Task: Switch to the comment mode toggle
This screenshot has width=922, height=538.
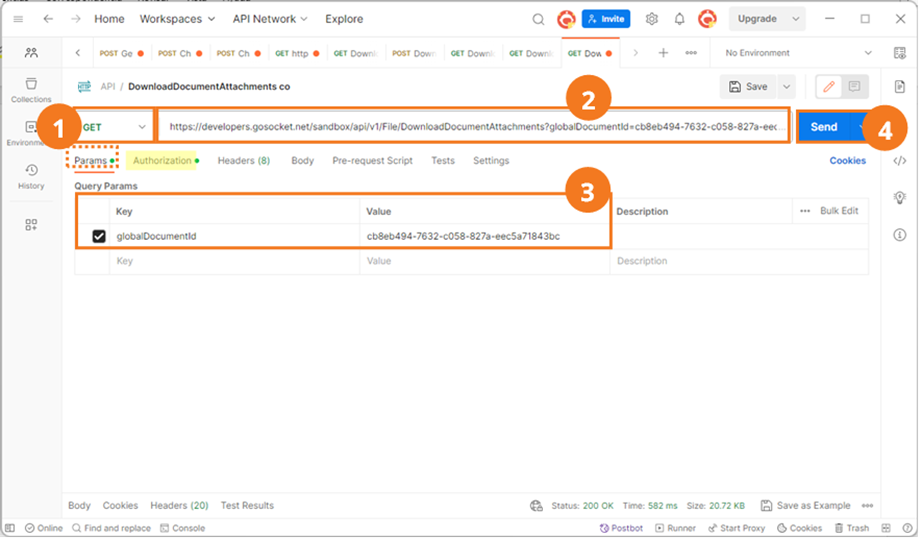Action: coord(854,87)
